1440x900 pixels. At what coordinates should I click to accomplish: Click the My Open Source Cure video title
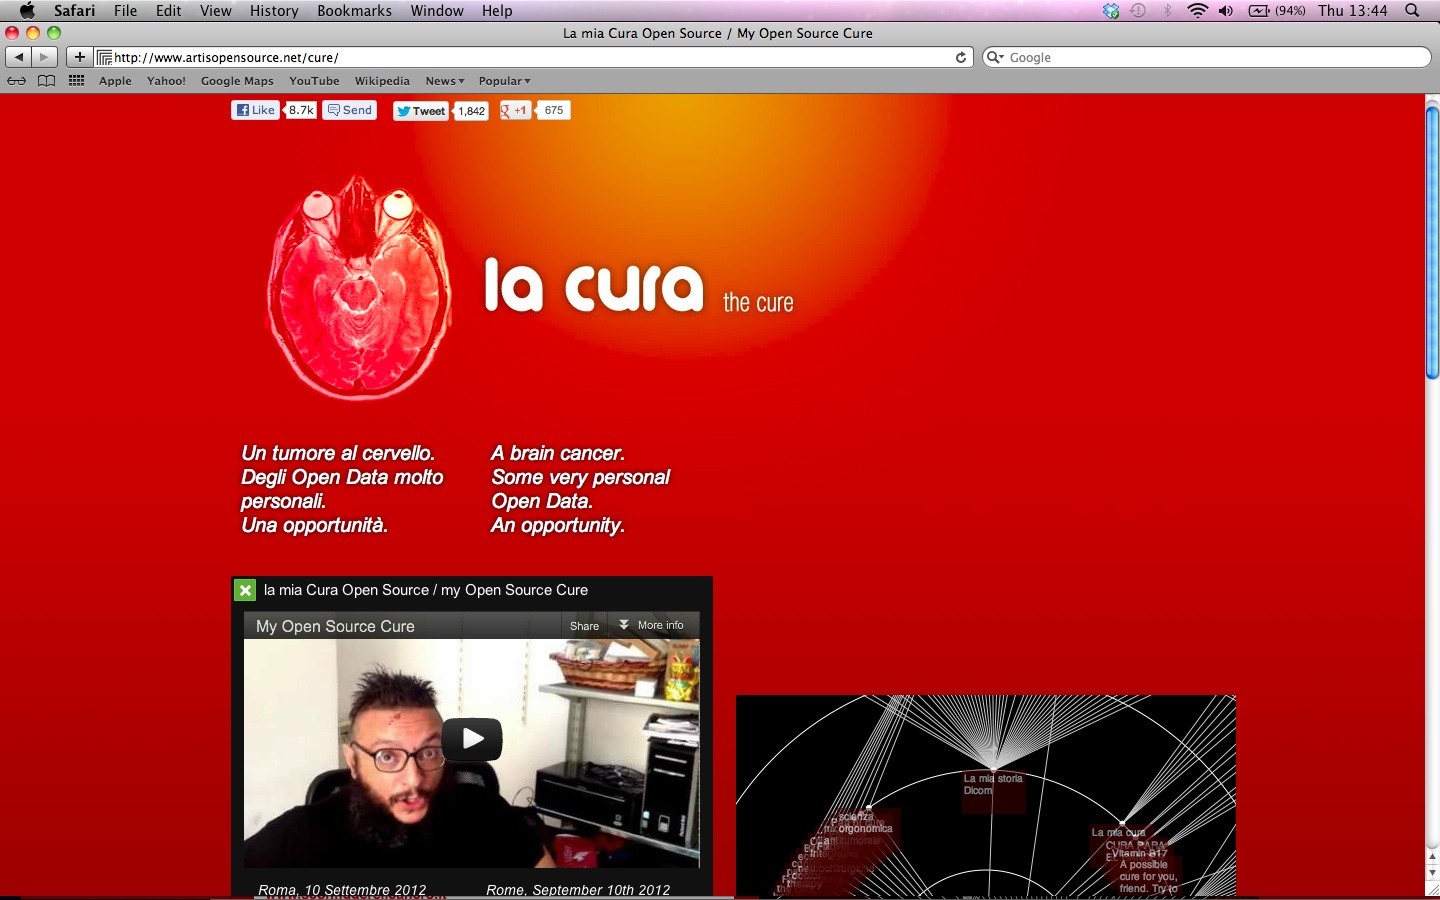click(x=335, y=626)
